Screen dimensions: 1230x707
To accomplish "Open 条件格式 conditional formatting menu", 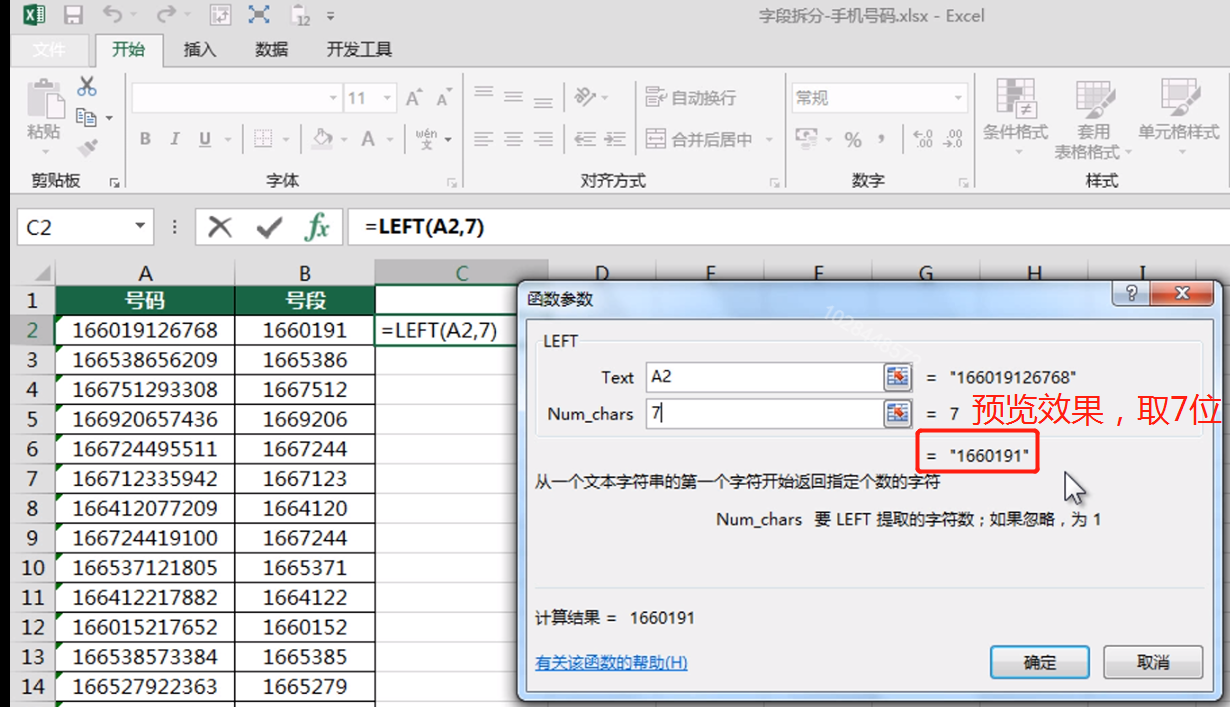I will [1015, 118].
